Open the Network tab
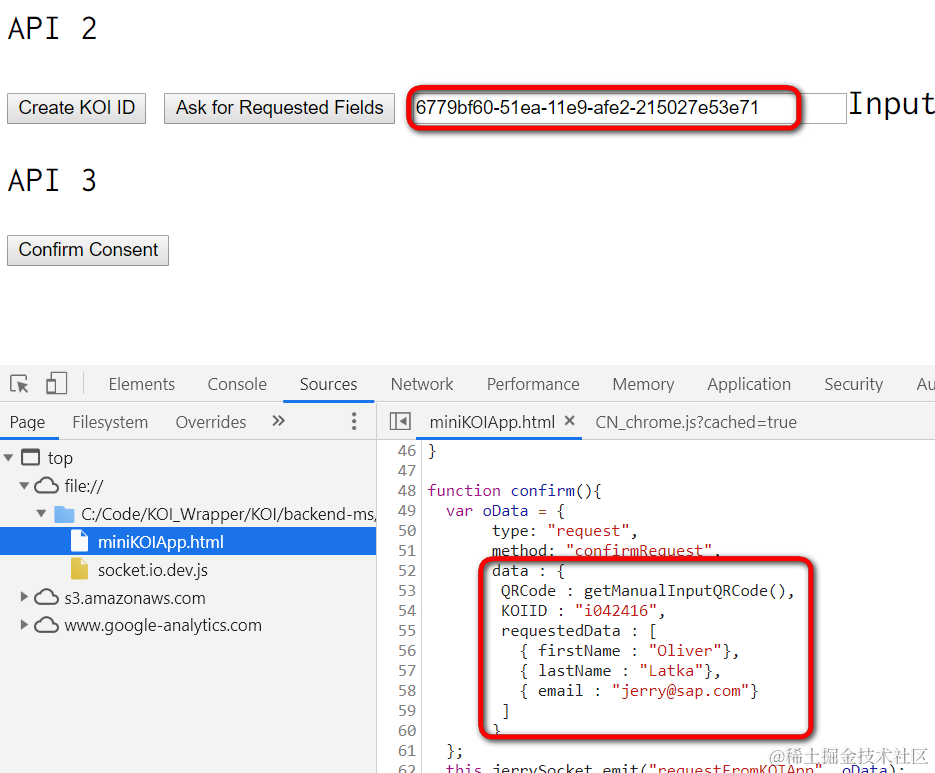This screenshot has height=773, width=935. point(422,384)
